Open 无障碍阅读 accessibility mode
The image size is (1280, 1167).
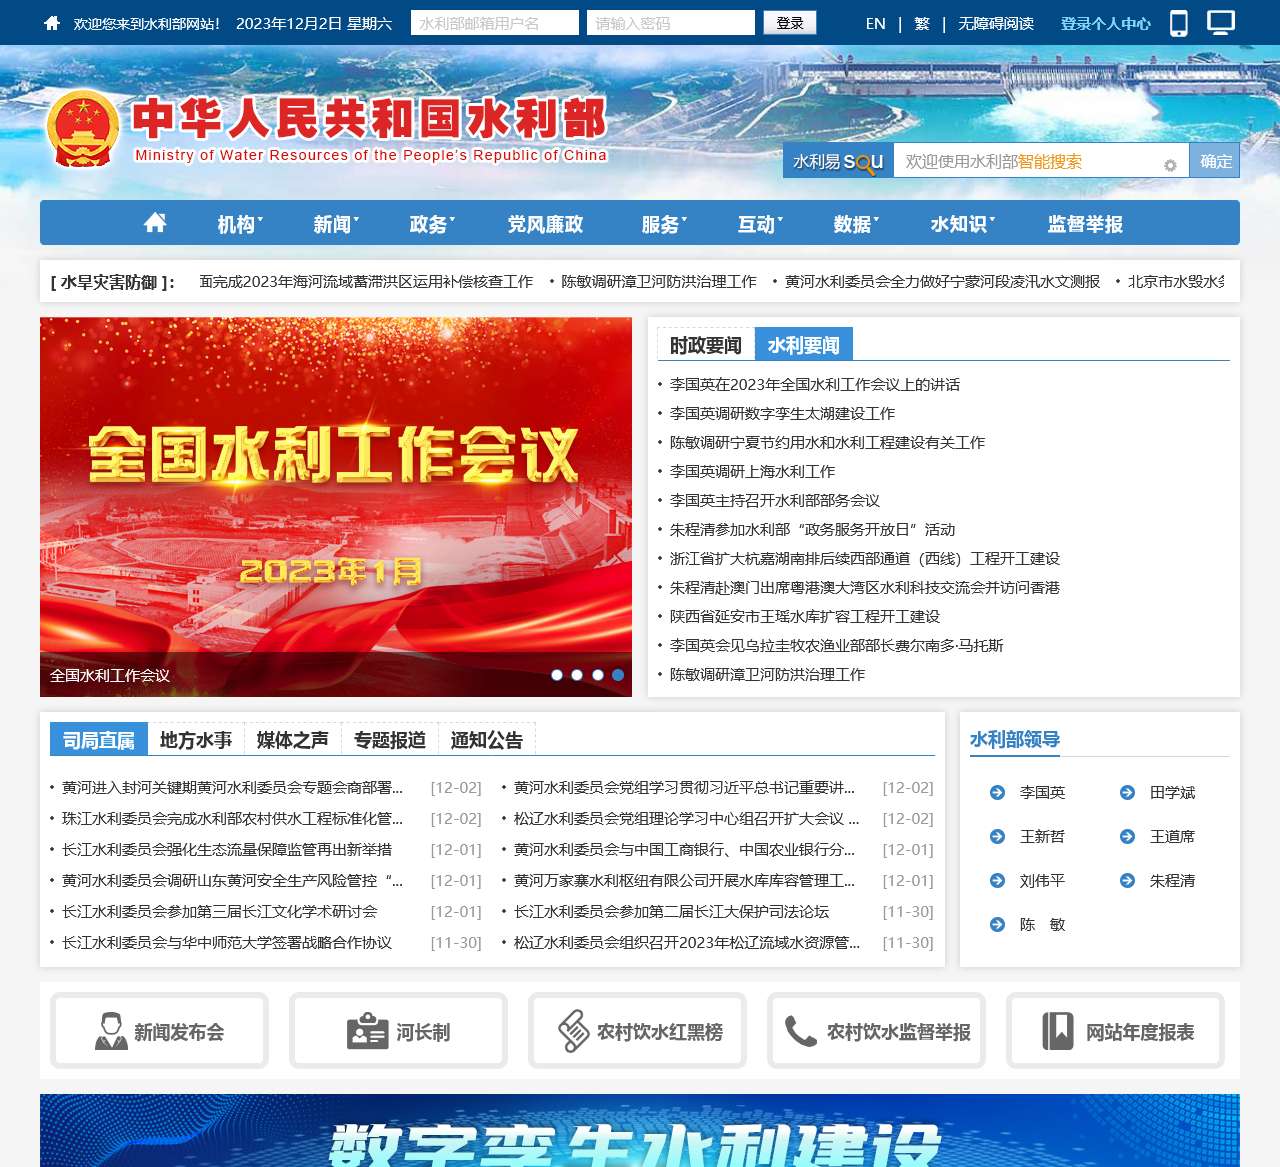996,23
